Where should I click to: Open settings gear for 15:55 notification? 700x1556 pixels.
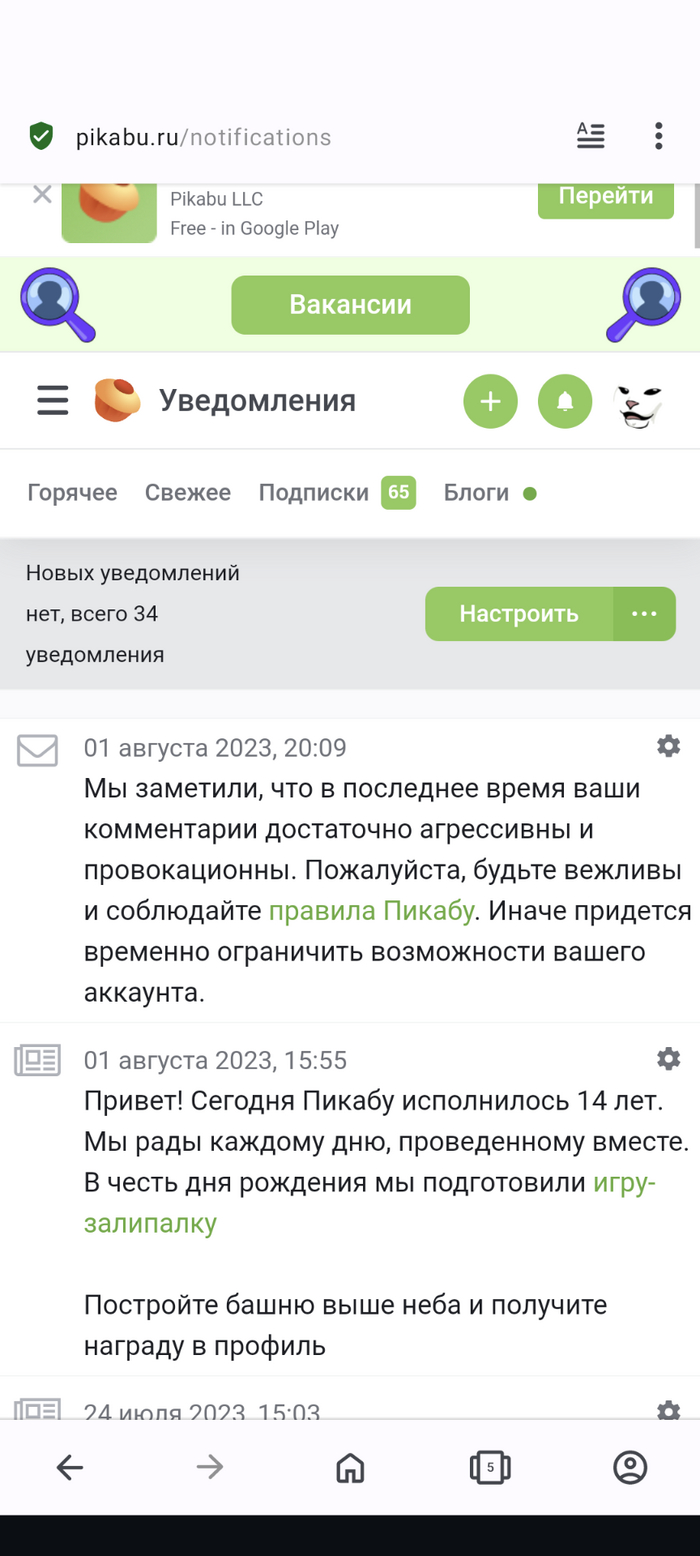pos(668,1058)
